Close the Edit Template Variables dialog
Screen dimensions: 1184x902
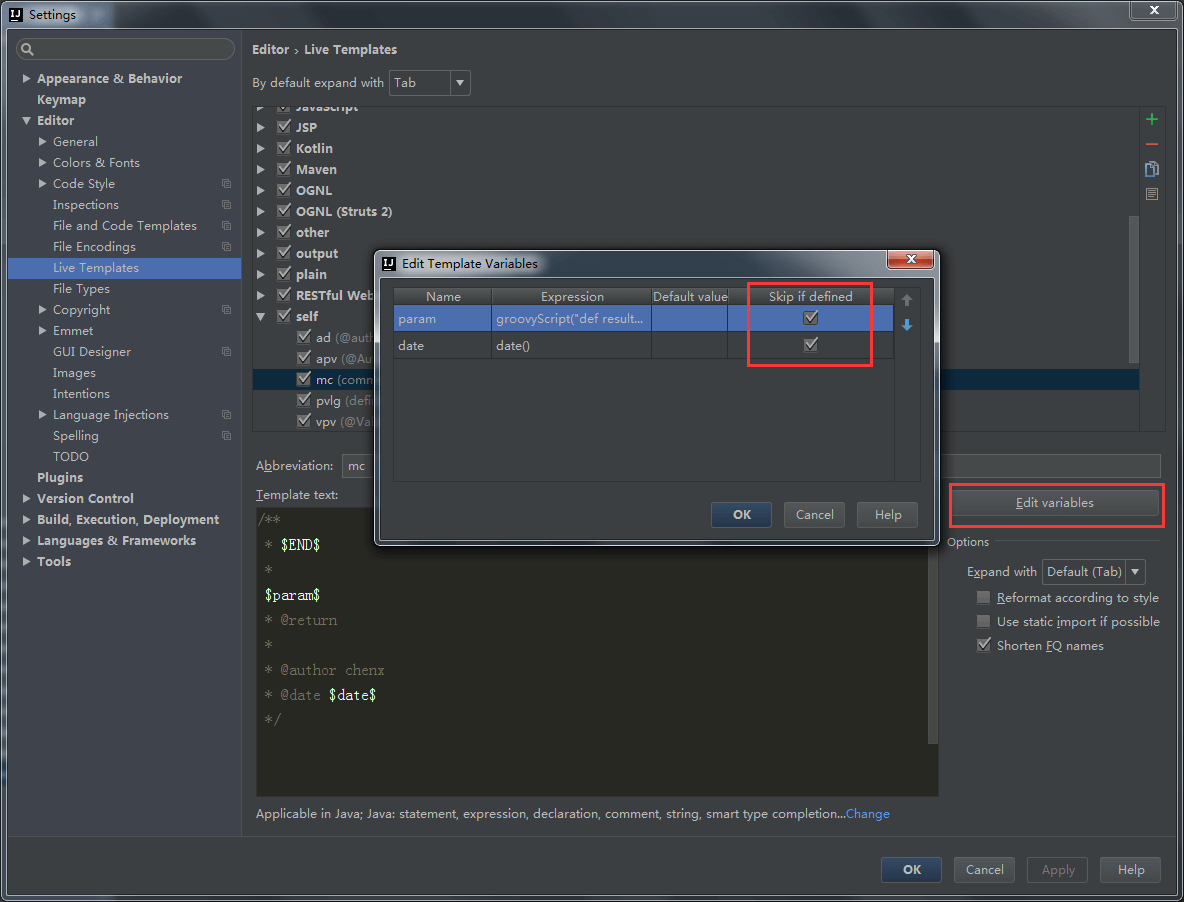coord(911,259)
